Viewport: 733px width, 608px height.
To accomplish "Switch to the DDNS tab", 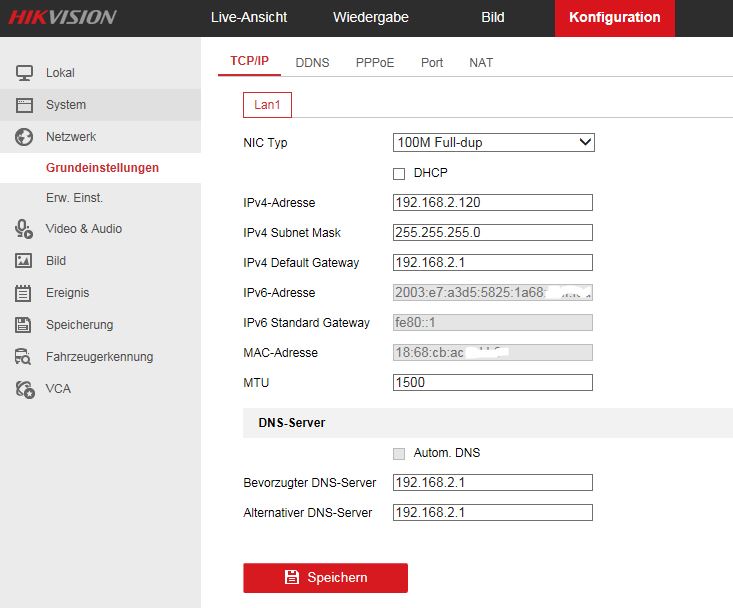I will pyautogui.click(x=312, y=62).
